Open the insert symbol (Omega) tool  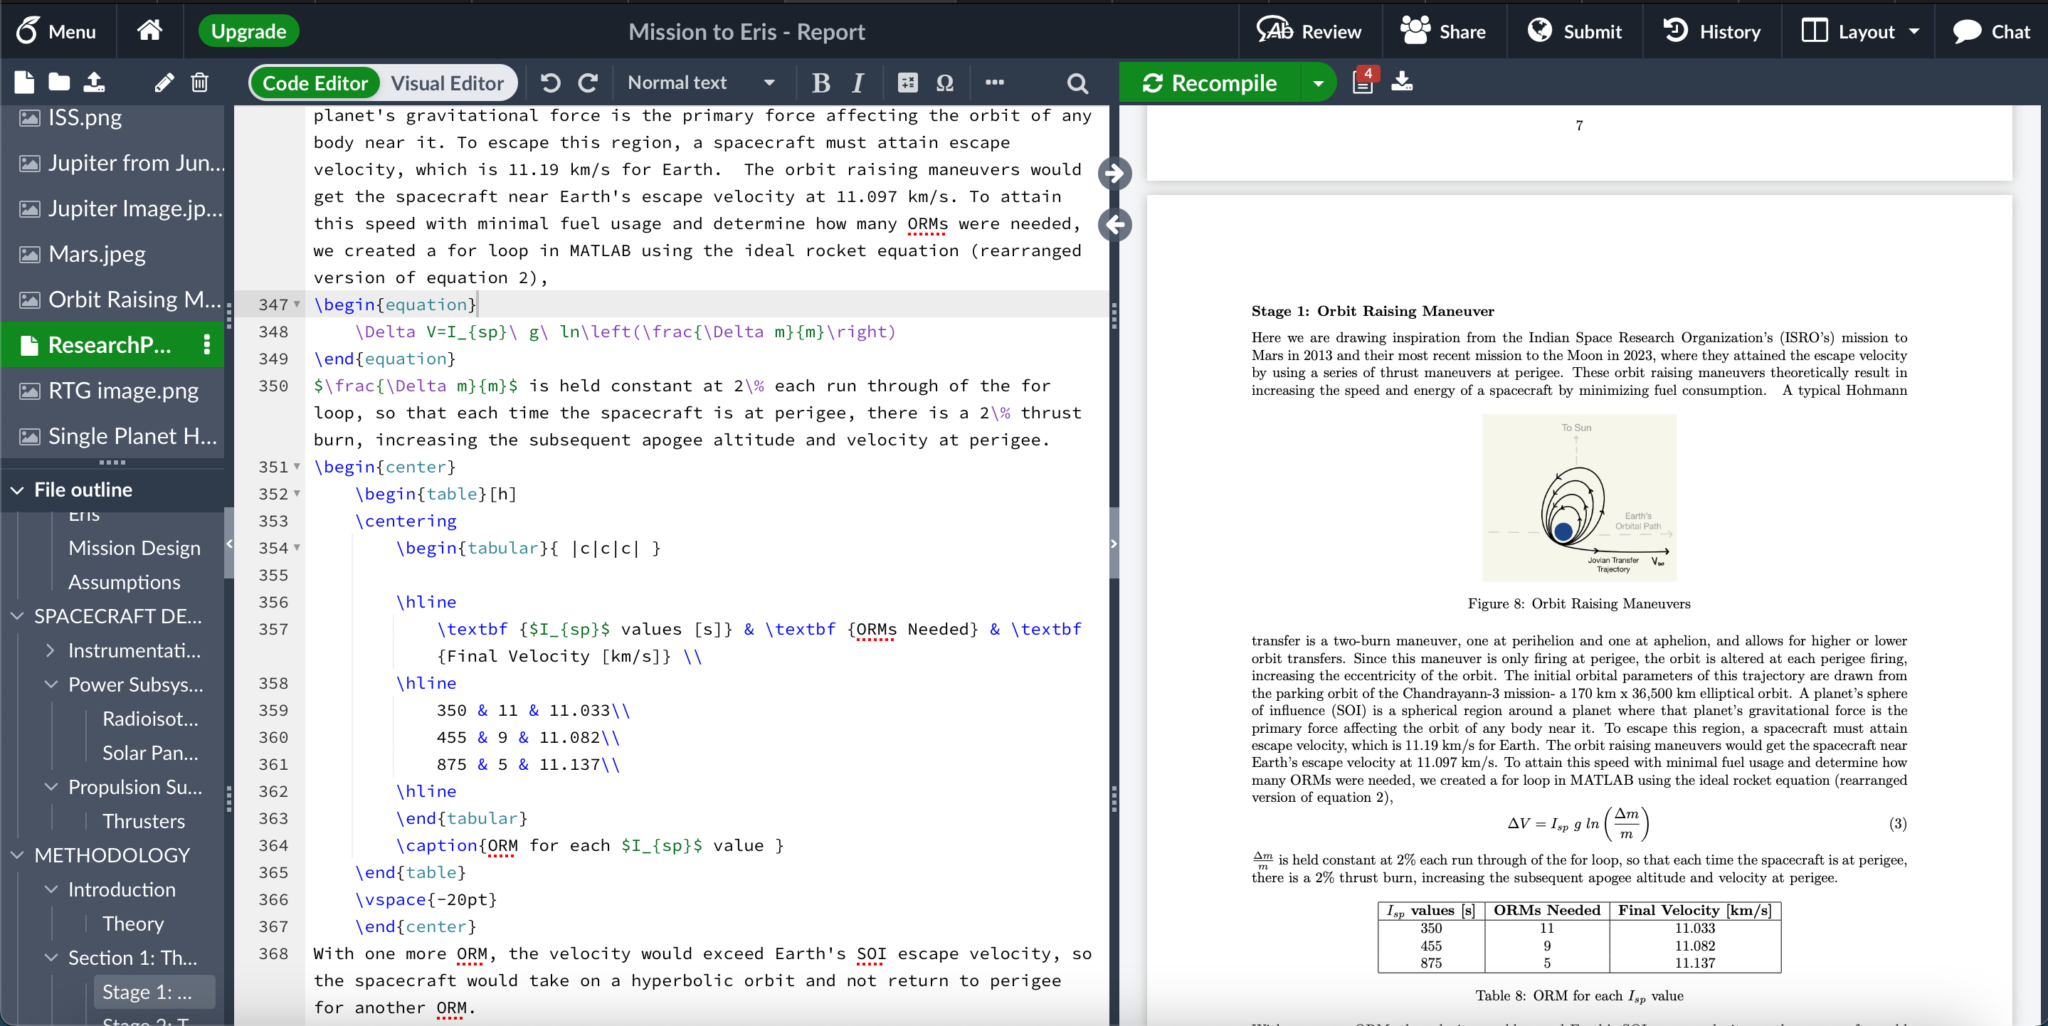pos(944,83)
